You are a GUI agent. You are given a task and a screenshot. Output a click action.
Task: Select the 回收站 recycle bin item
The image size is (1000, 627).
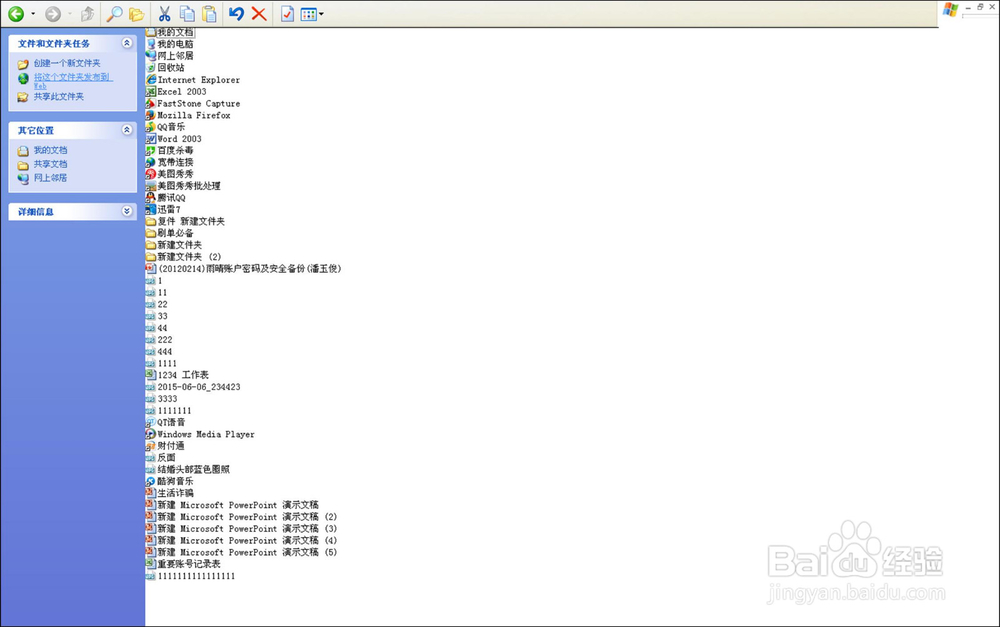click(x=165, y=68)
